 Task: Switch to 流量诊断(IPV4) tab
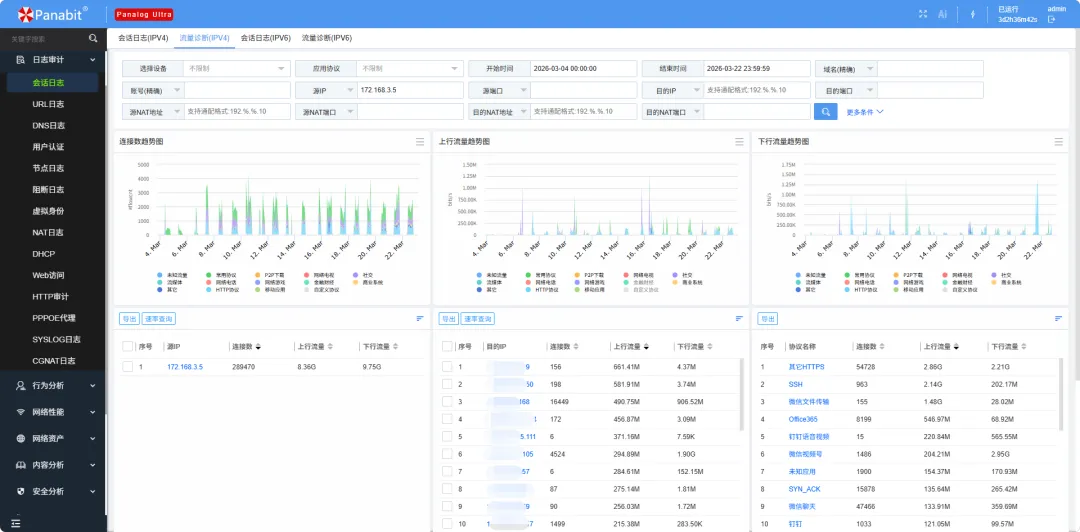point(204,38)
